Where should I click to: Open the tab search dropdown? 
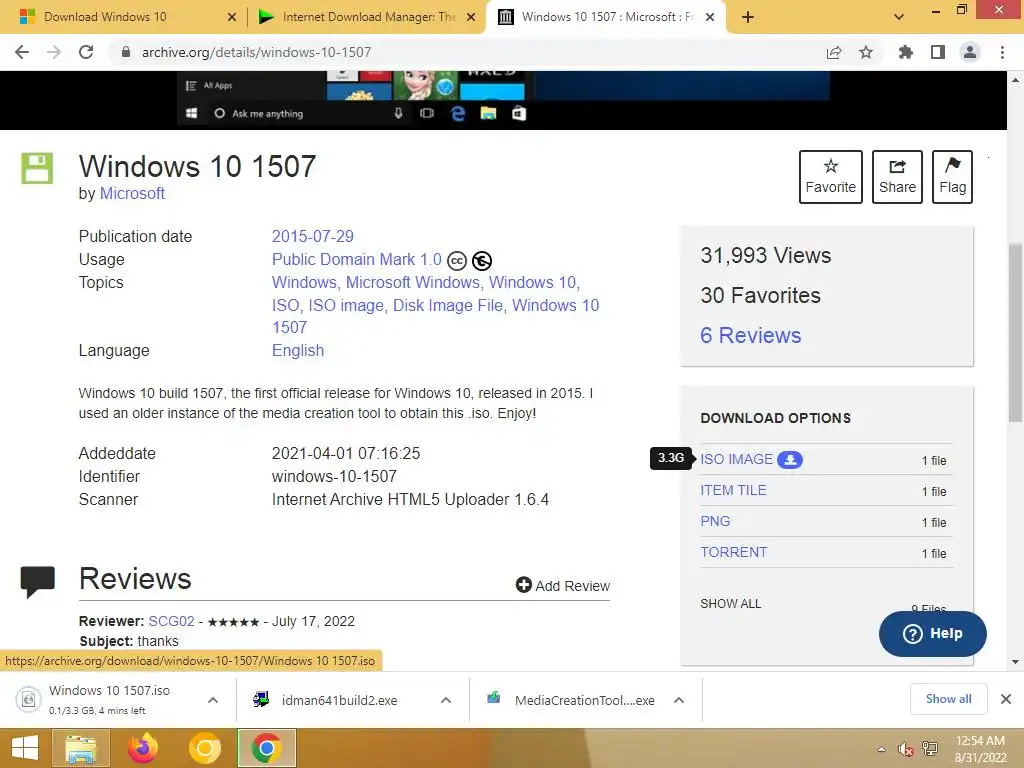click(899, 17)
